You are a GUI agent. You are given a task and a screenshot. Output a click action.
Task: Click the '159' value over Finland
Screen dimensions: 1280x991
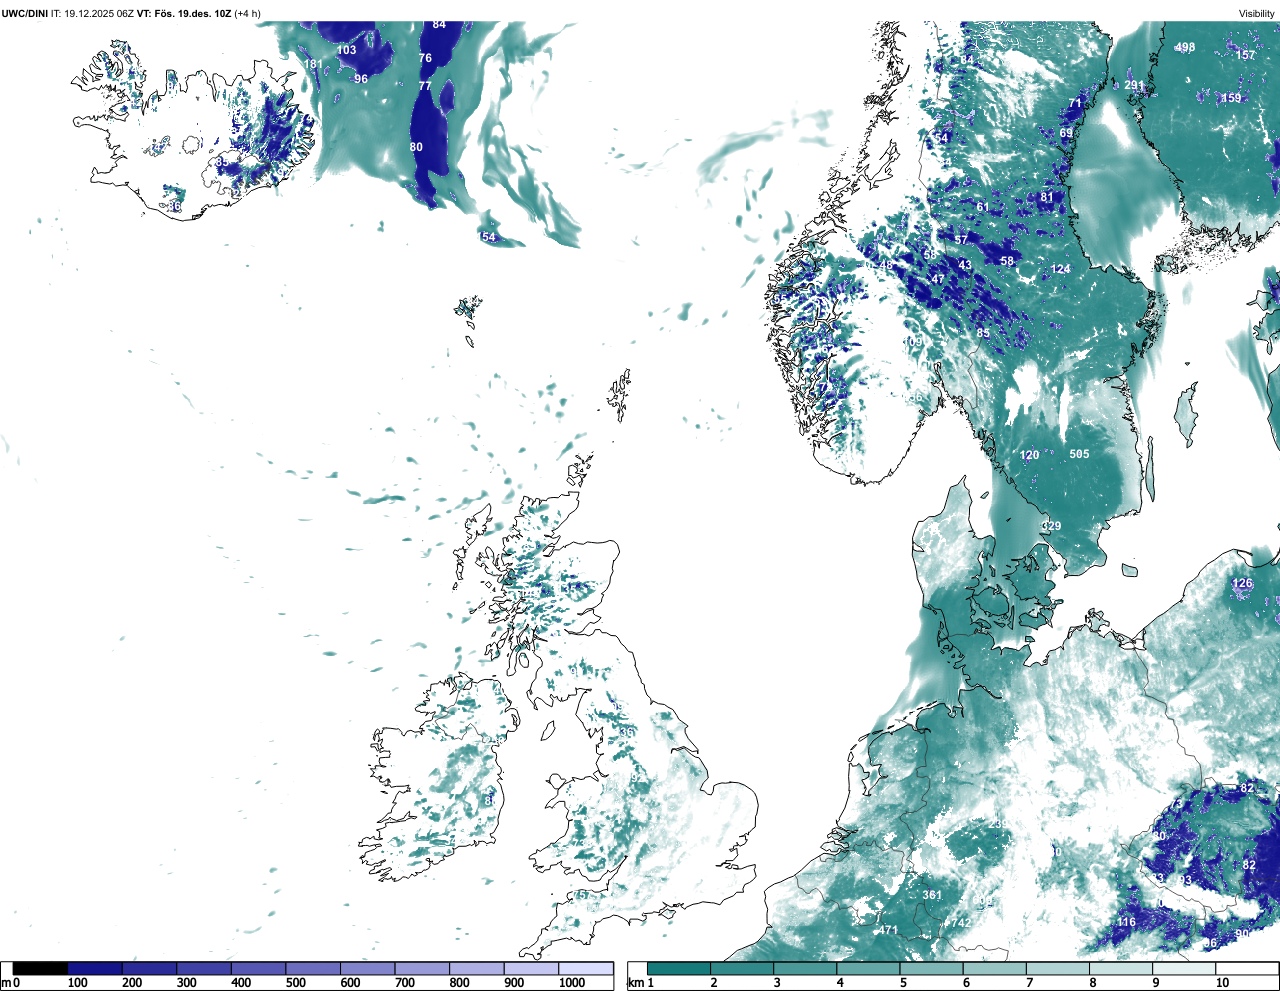tap(1232, 98)
